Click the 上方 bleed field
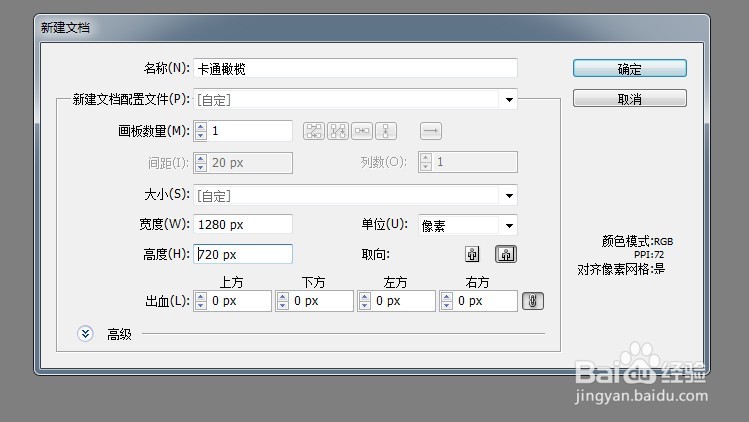The width and height of the screenshot is (749, 422). (x=239, y=301)
